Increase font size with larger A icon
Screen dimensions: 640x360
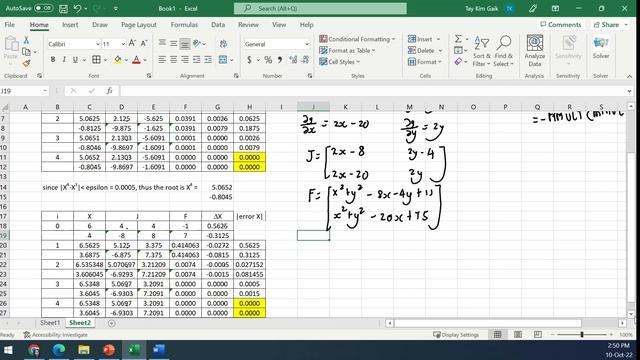(132, 43)
